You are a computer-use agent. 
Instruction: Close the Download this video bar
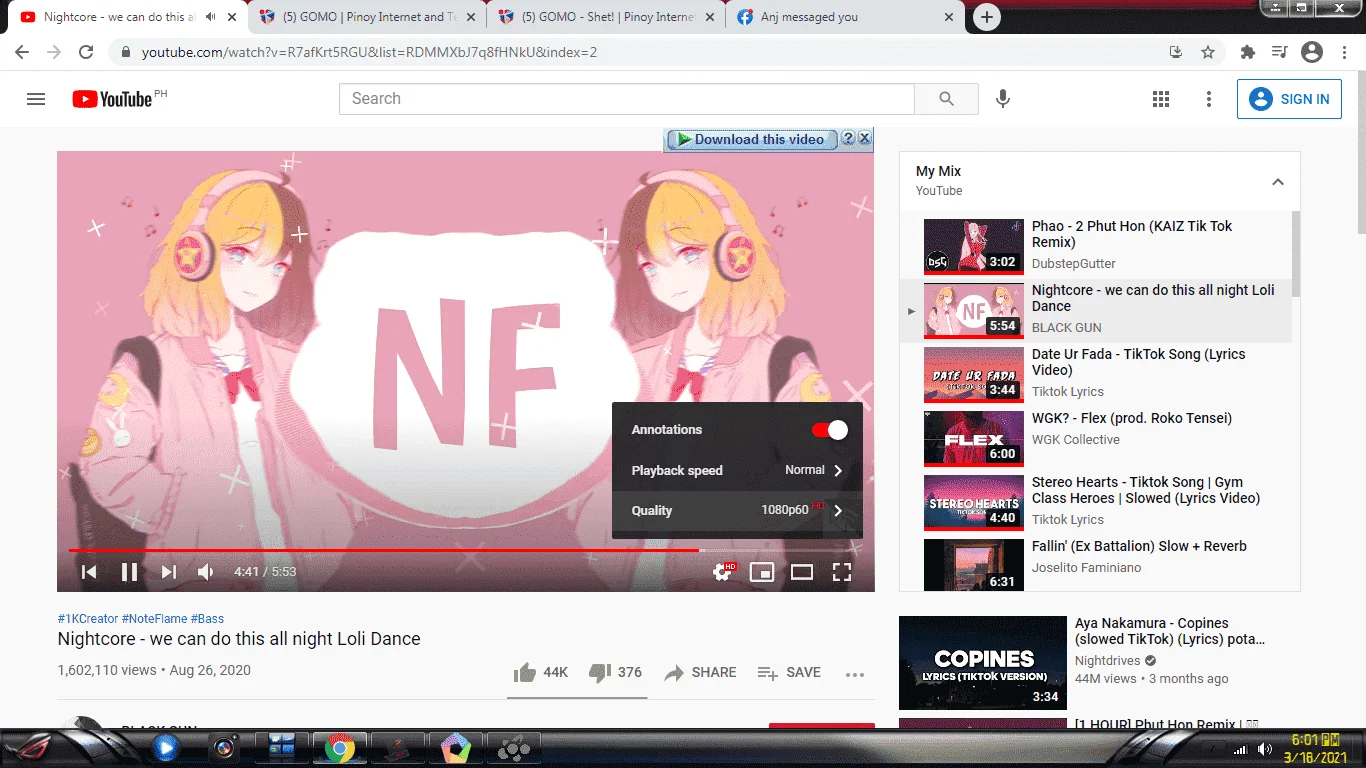(865, 139)
